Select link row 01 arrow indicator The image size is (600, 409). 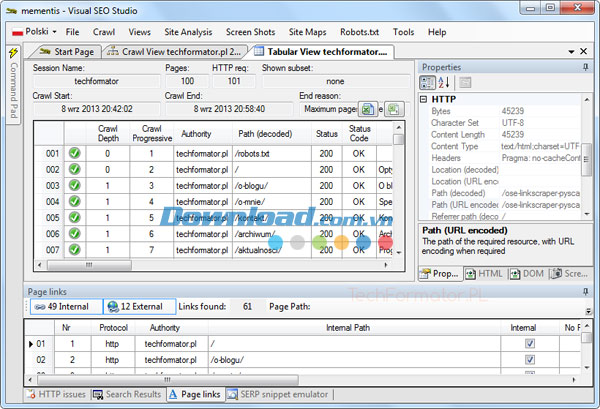pyautogui.click(x=31, y=344)
